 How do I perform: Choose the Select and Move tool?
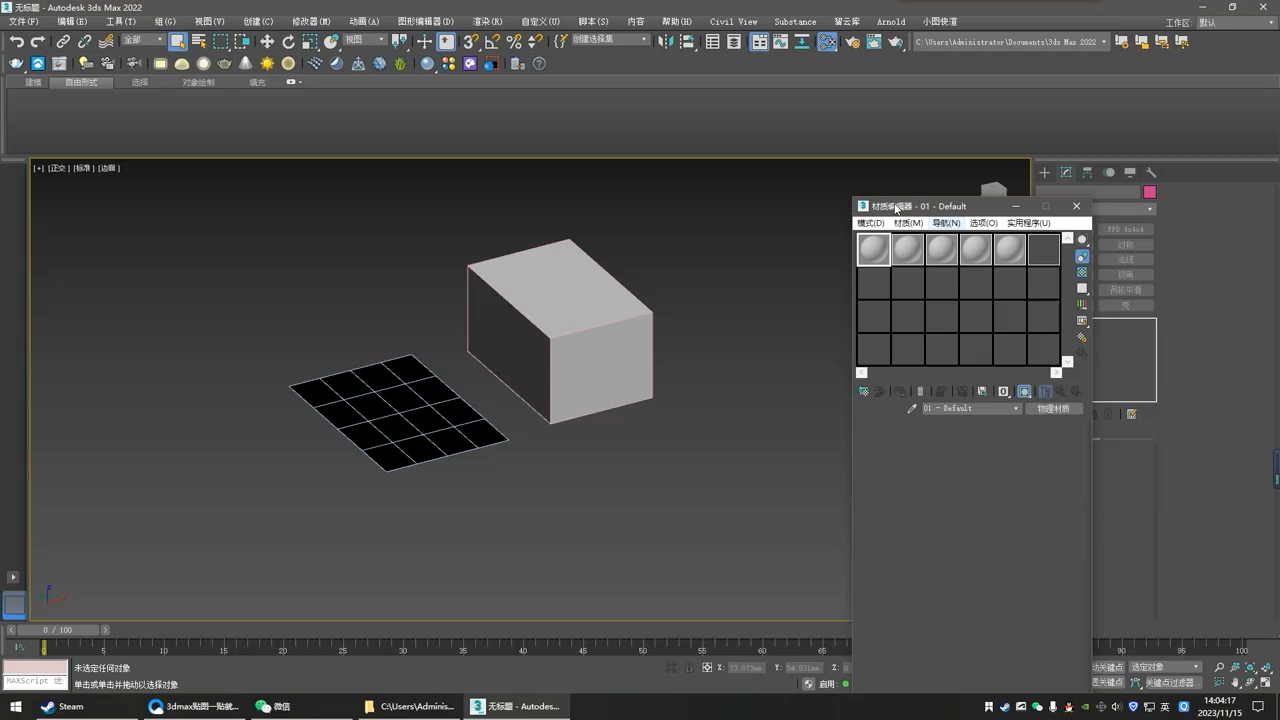pos(267,41)
